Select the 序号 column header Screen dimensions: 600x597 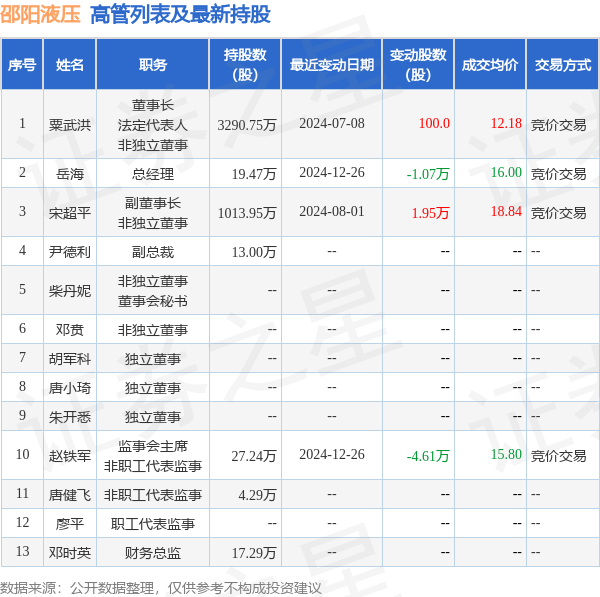(22, 65)
